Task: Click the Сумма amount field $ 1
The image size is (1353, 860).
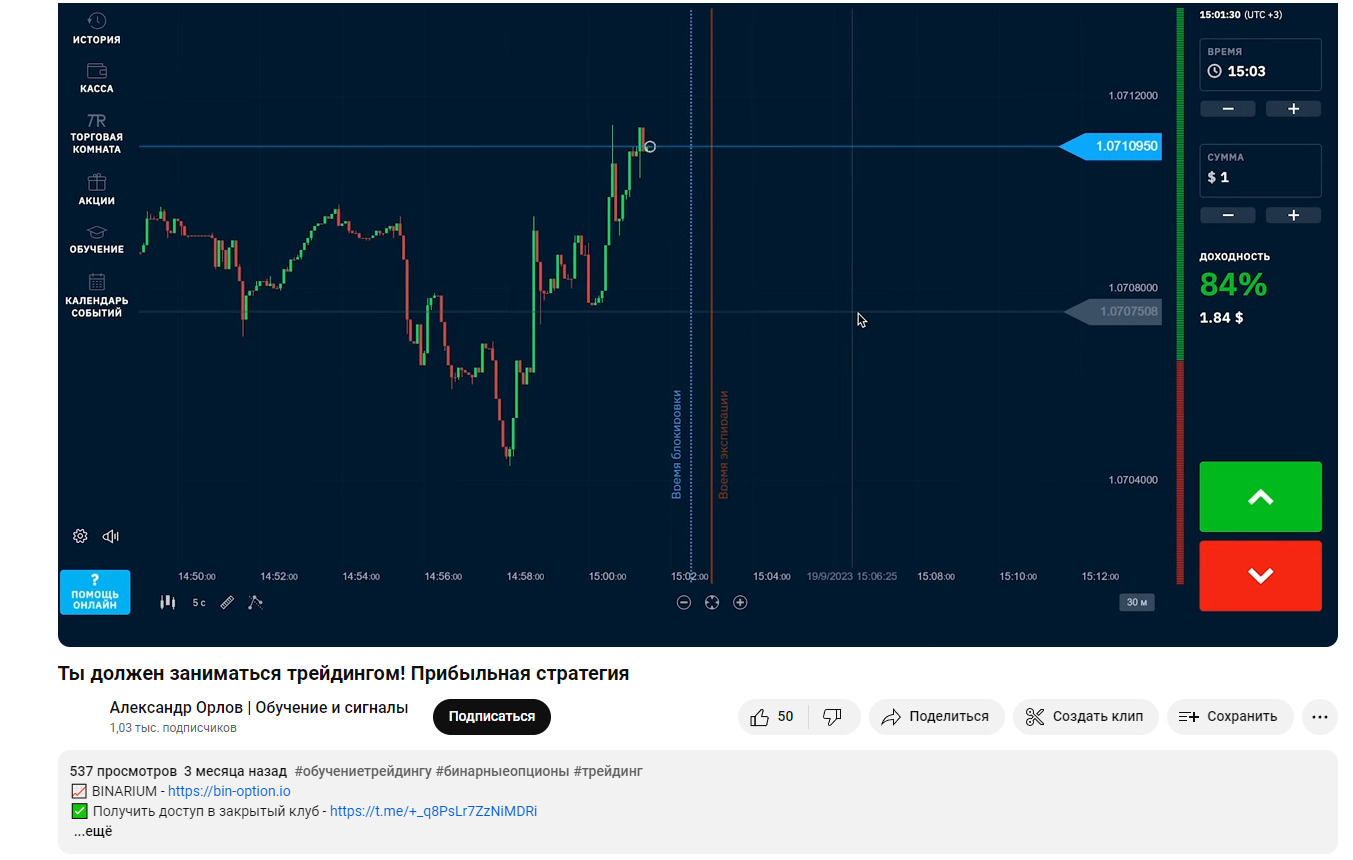Action: pos(1260,171)
